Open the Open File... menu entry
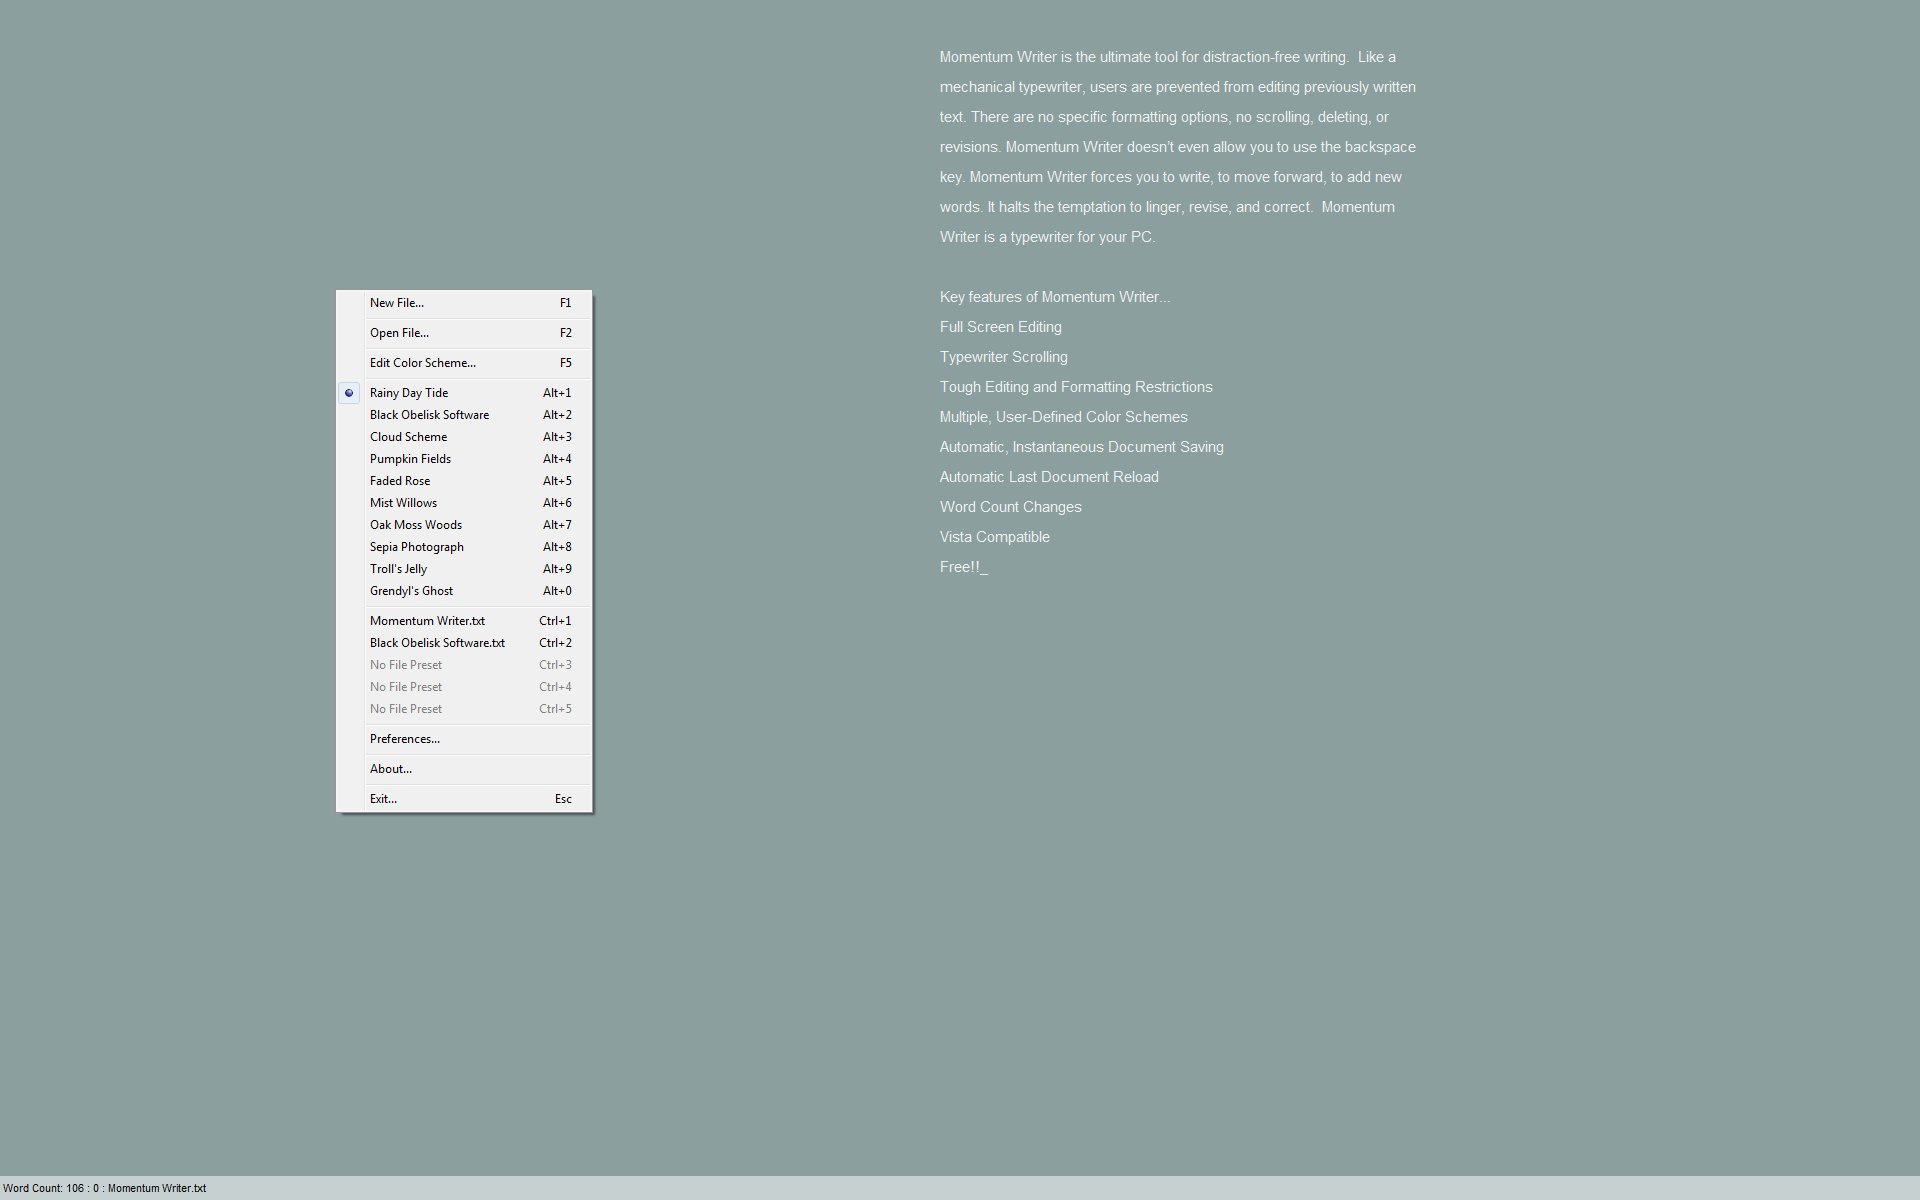1920x1200 pixels. point(399,333)
